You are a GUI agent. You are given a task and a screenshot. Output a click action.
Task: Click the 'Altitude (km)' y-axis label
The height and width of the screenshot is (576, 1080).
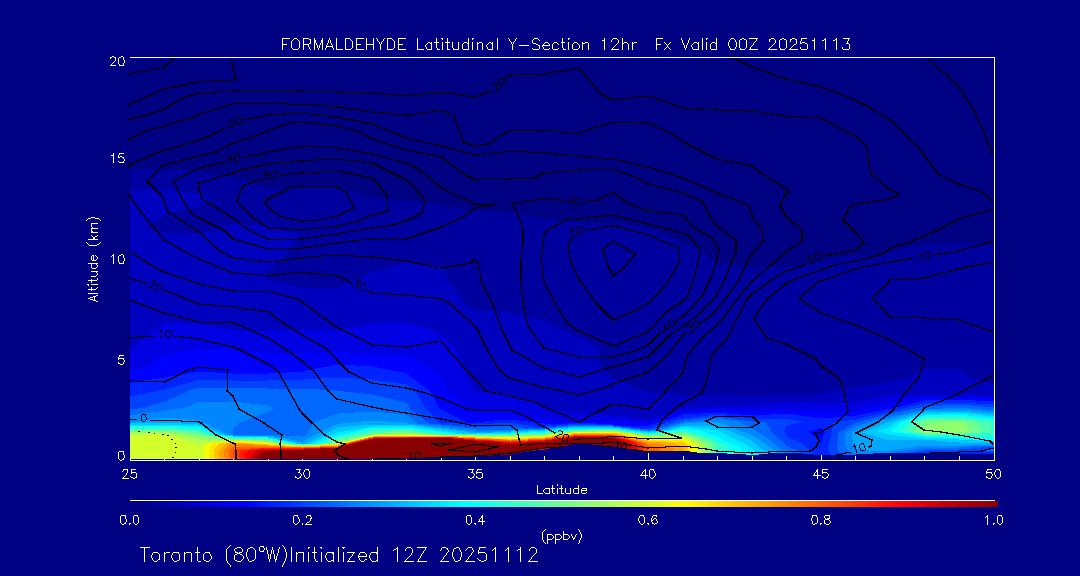click(x=93, y=259)
